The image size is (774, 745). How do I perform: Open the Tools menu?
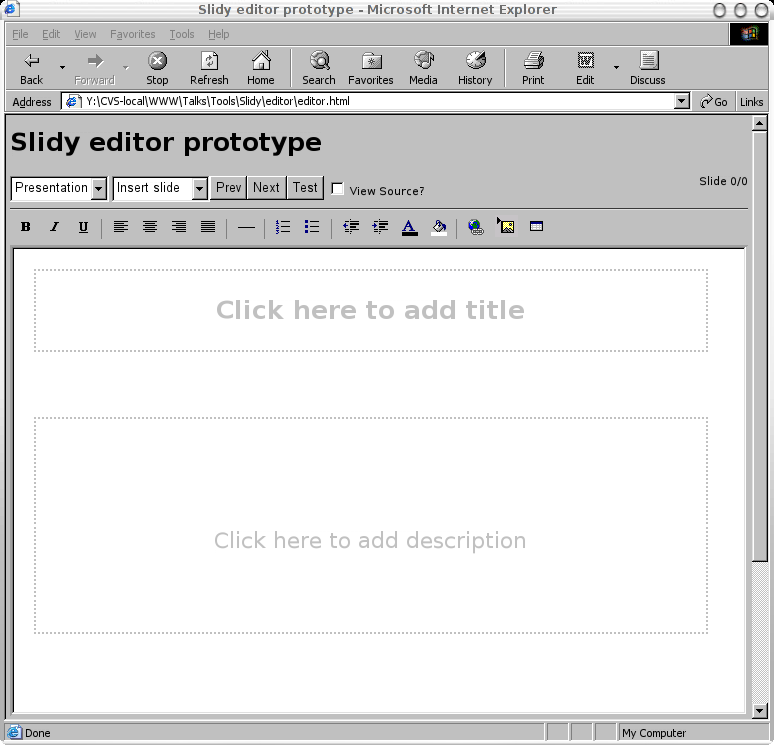[182, 34]
